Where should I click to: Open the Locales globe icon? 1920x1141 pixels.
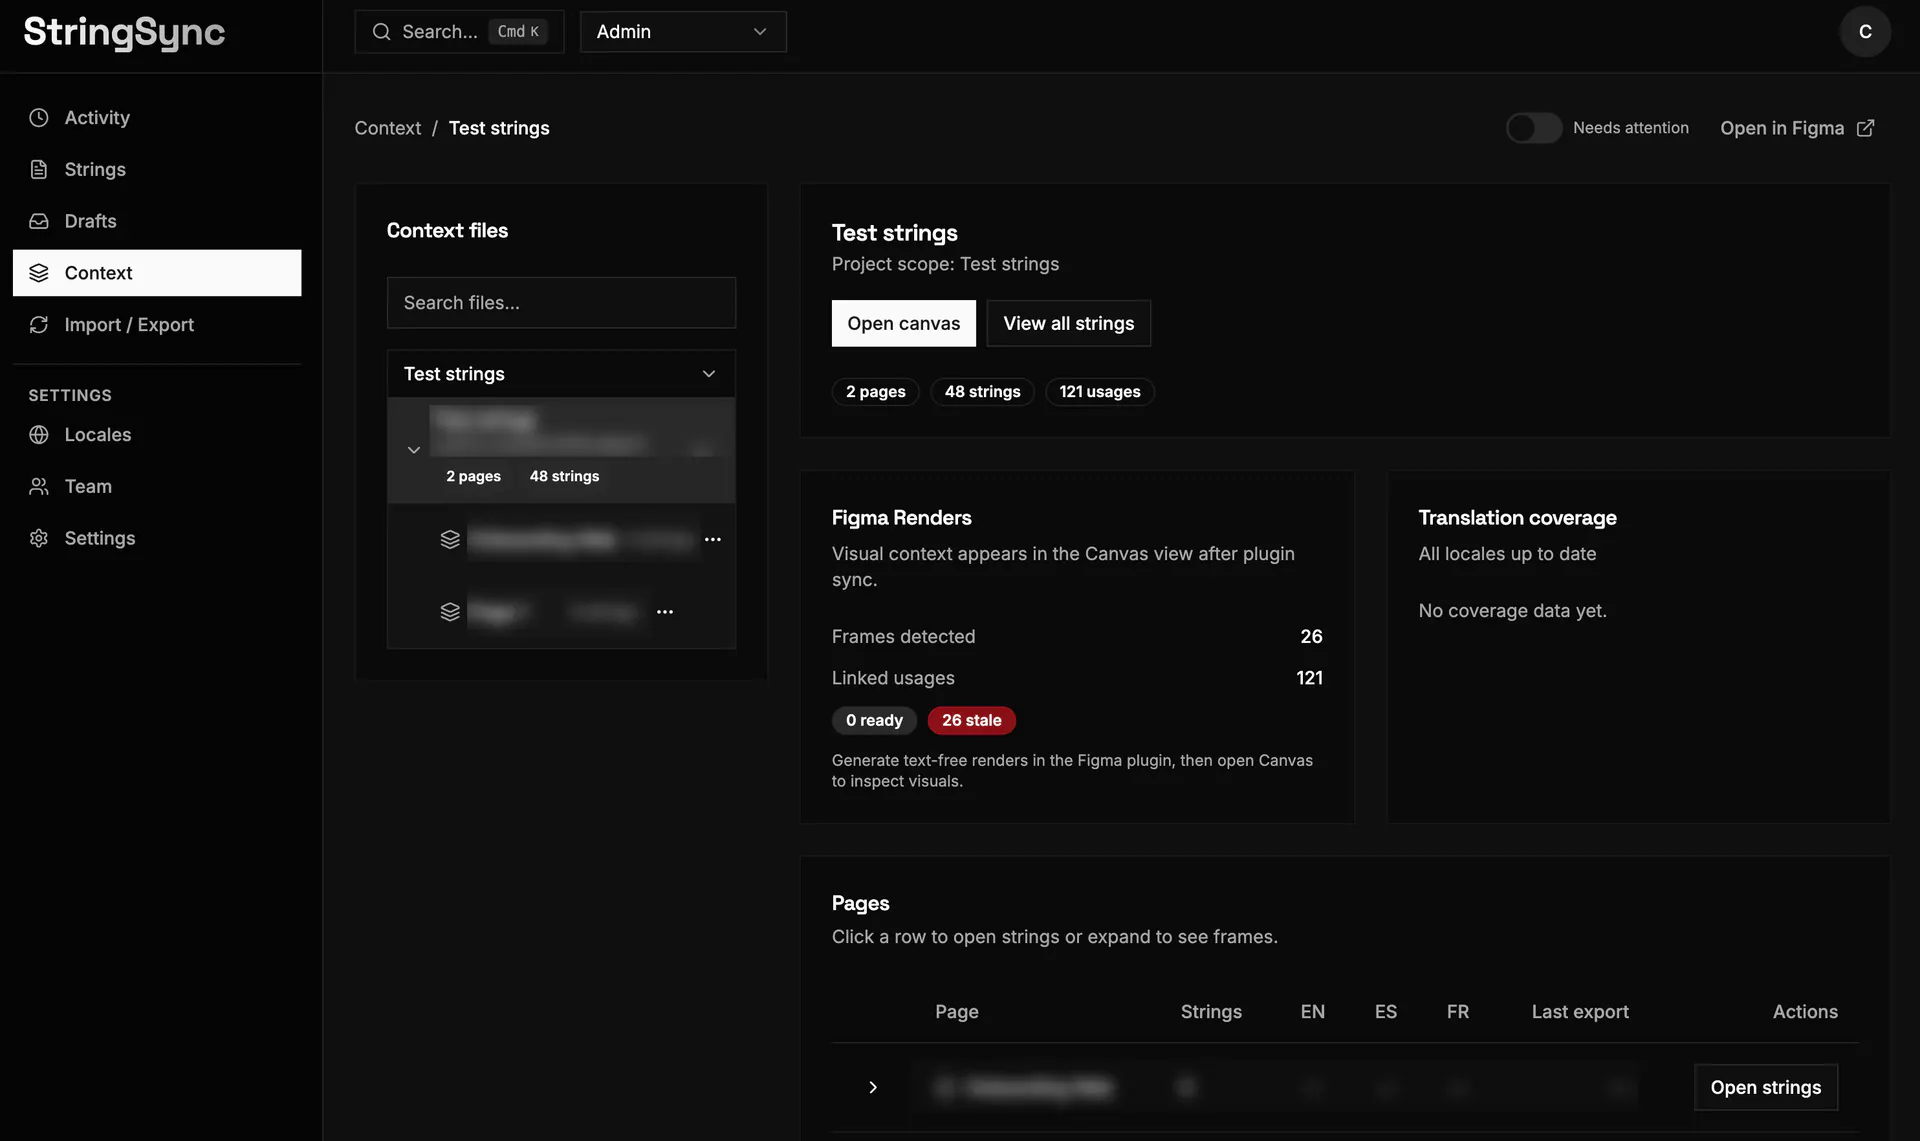[39, 435]
